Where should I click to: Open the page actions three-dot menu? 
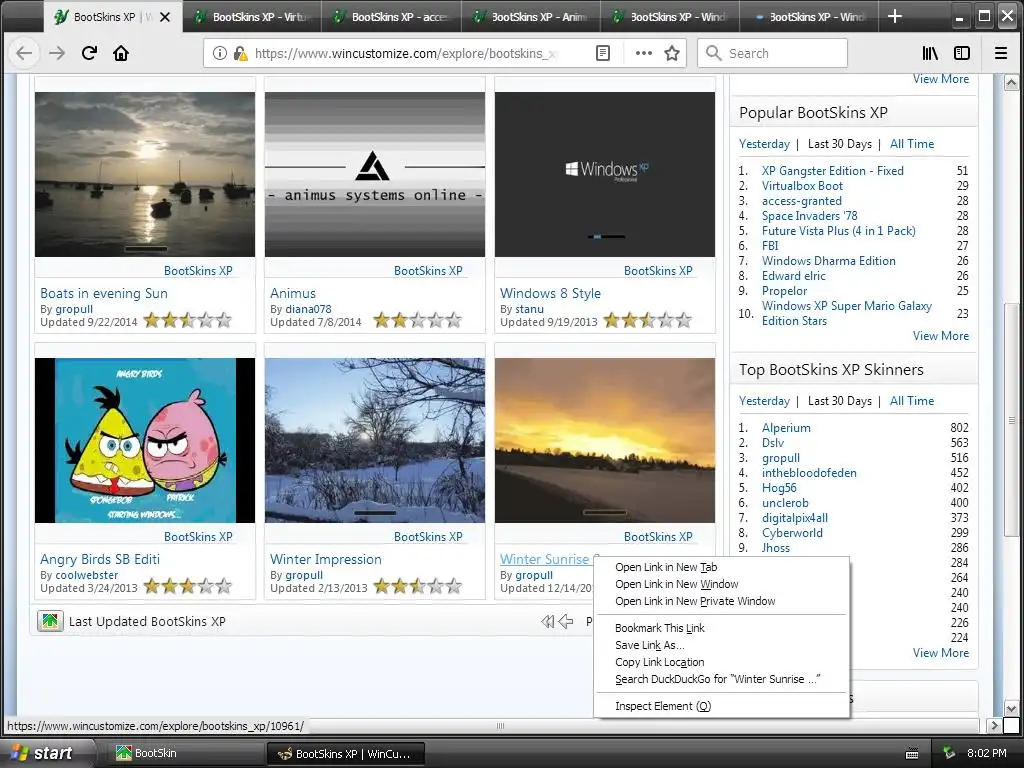coord(643,54)
